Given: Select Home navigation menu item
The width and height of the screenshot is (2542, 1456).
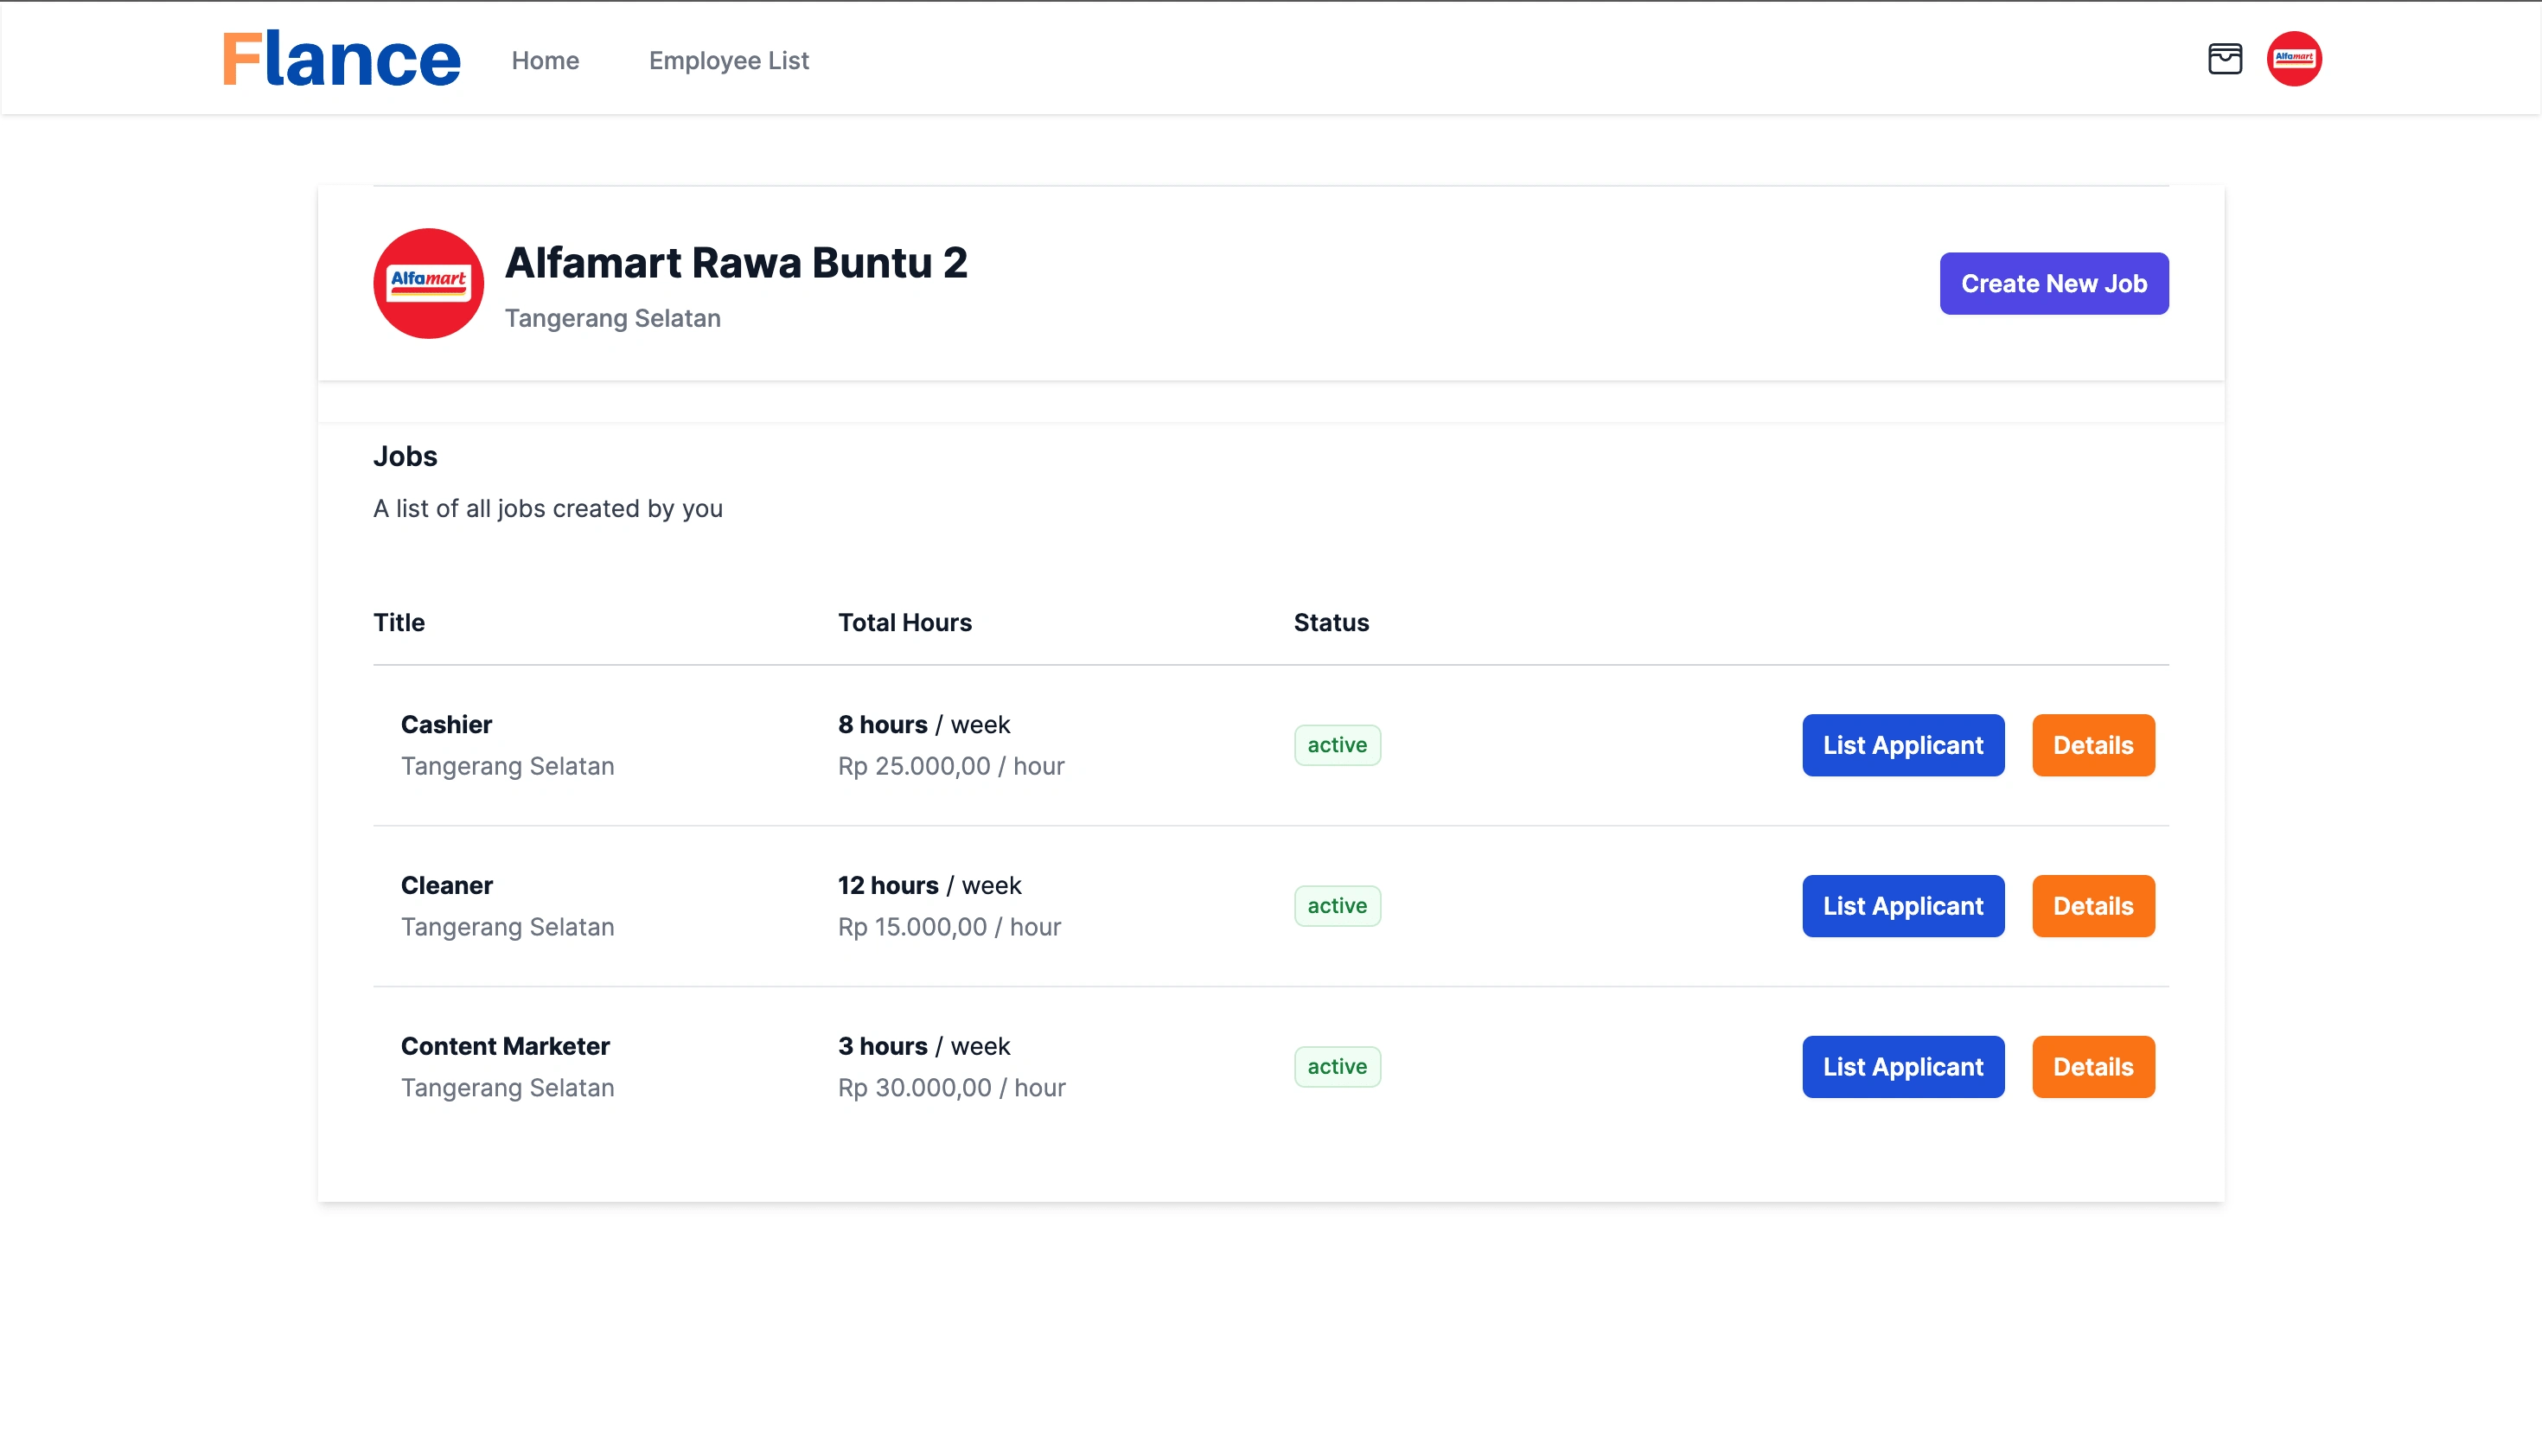Looking at the screenshot, I should click(x=545, y=58).
